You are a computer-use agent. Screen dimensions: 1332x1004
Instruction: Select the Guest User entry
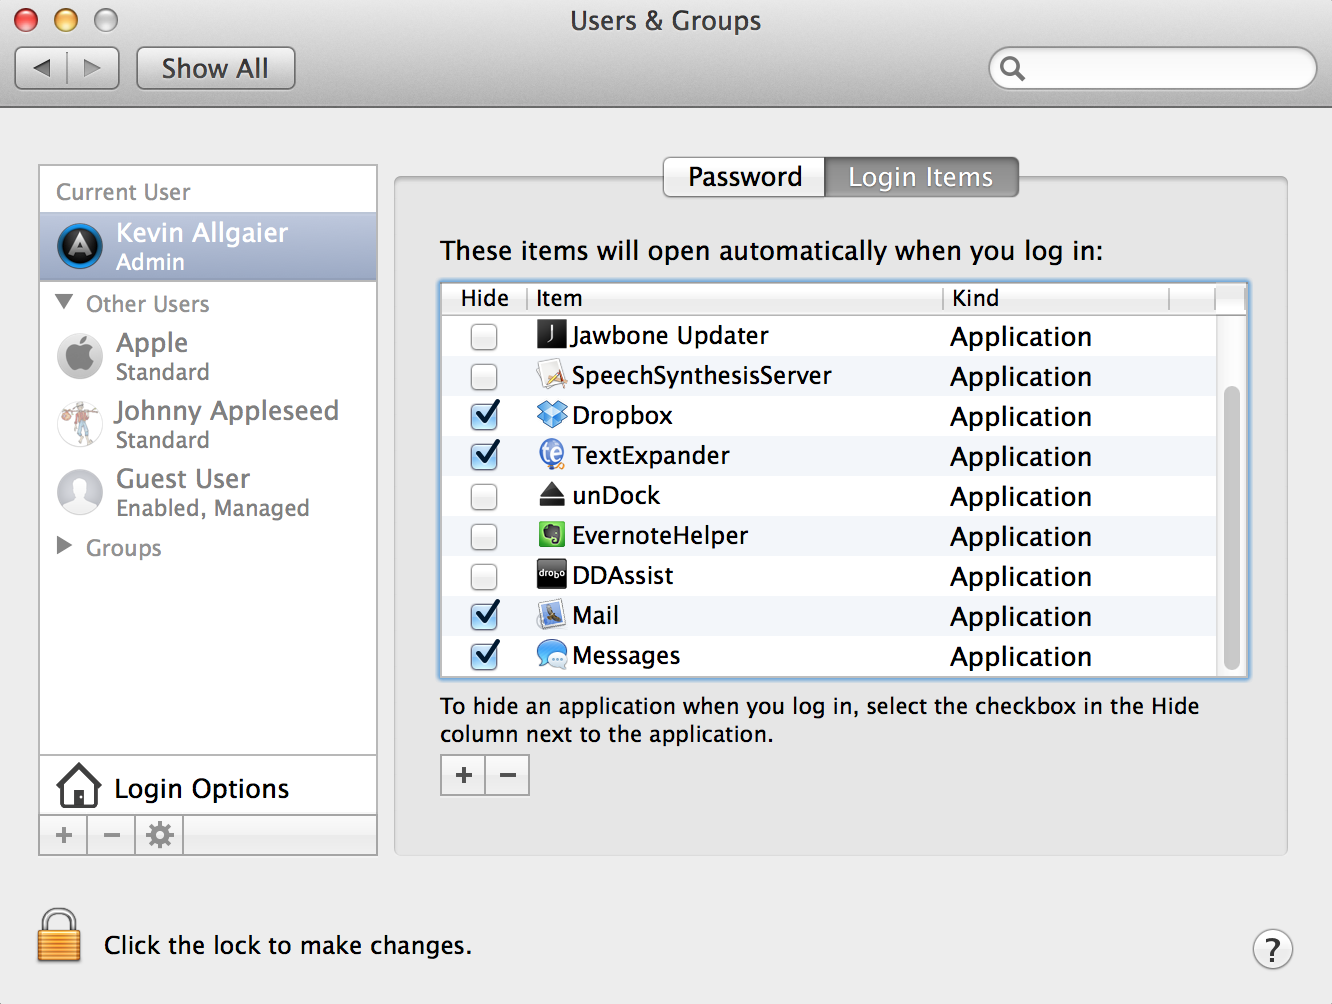(x=208, y=492)
